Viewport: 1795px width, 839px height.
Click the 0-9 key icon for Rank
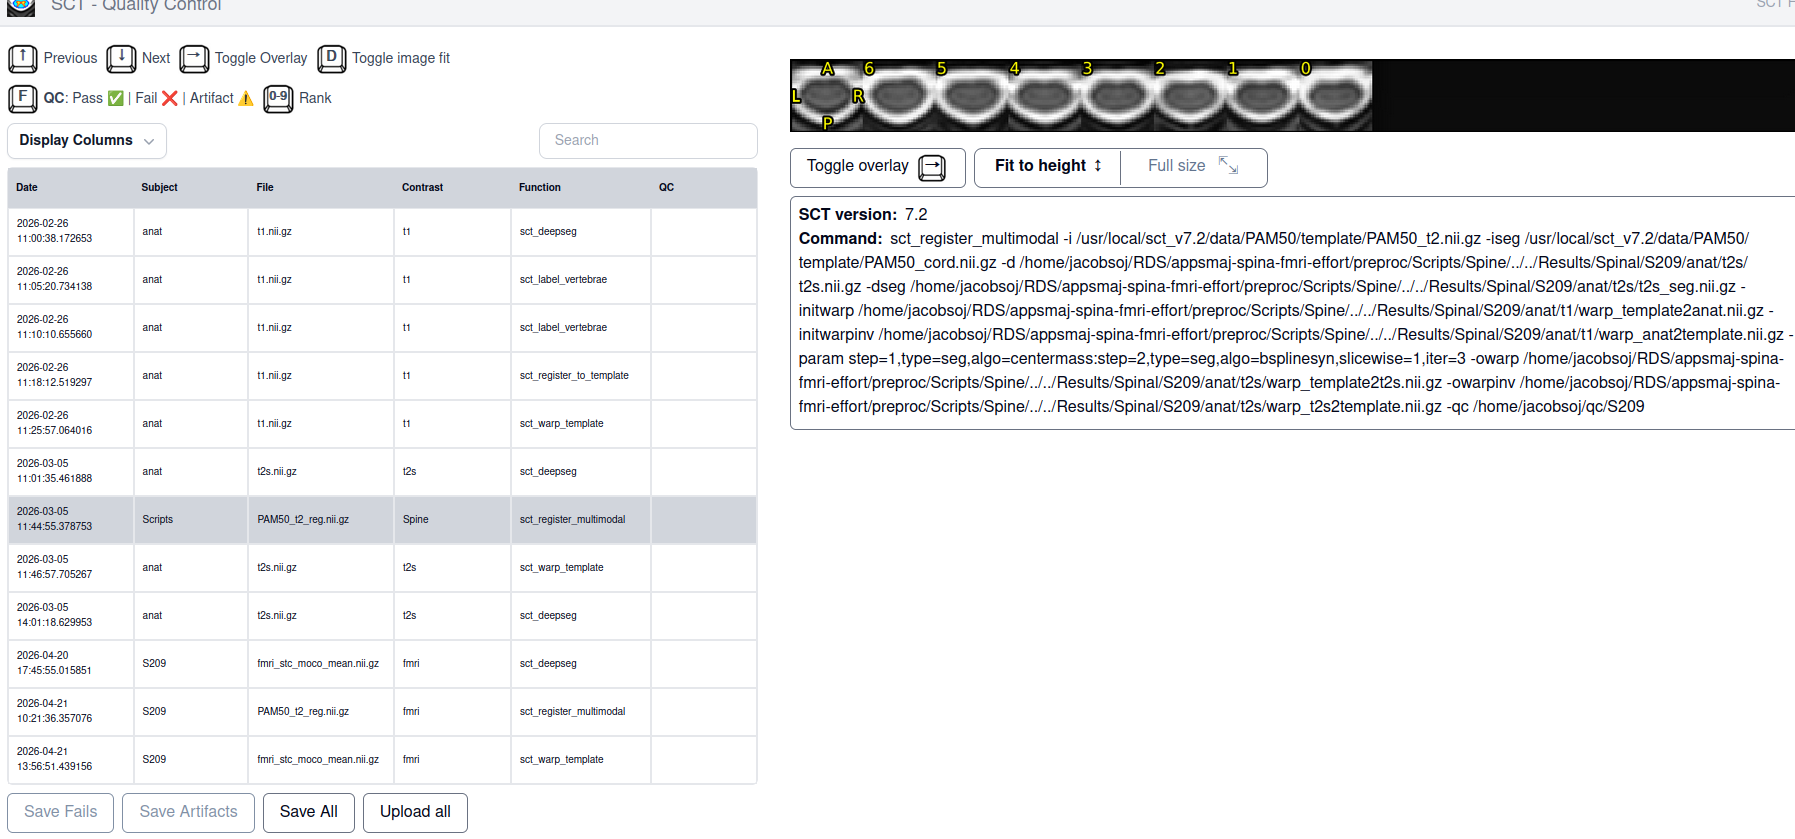click(278, 98)
